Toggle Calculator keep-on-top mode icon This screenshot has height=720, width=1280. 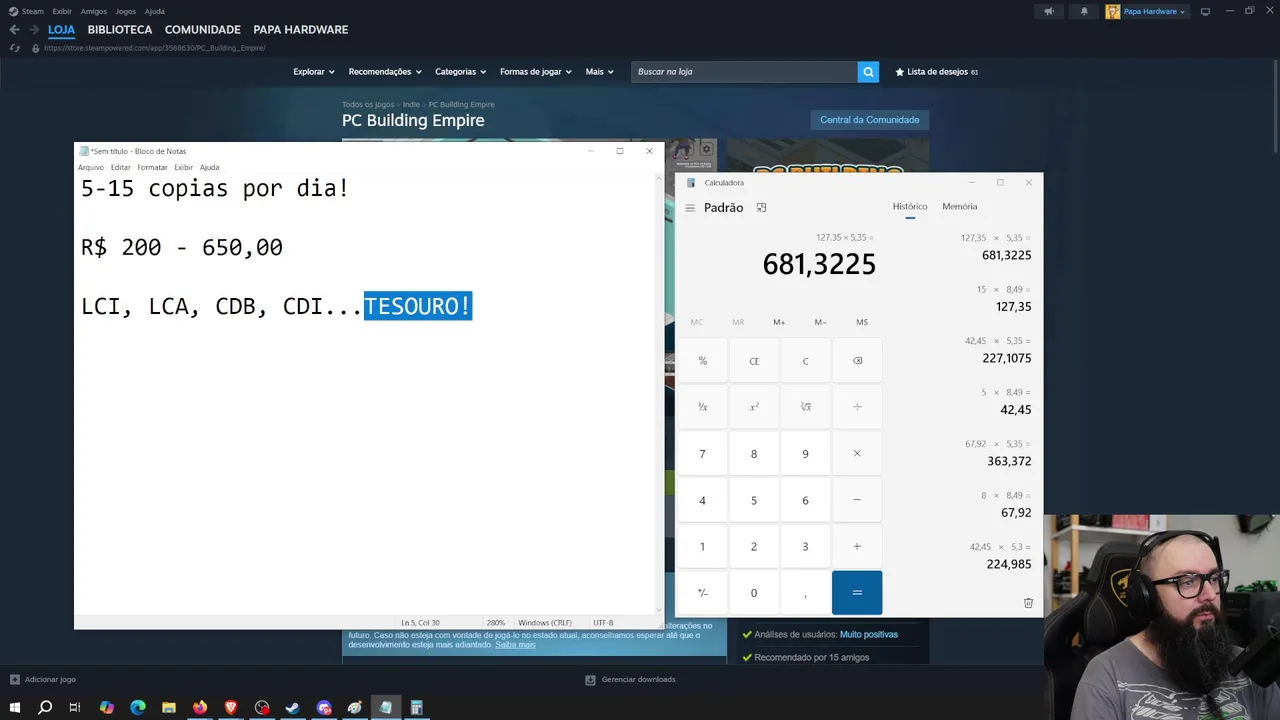tap(761, 208)
